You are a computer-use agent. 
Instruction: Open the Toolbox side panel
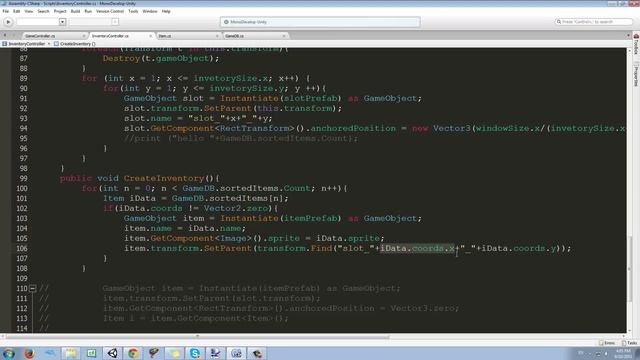pyautogui.click(x=636, y=44)
